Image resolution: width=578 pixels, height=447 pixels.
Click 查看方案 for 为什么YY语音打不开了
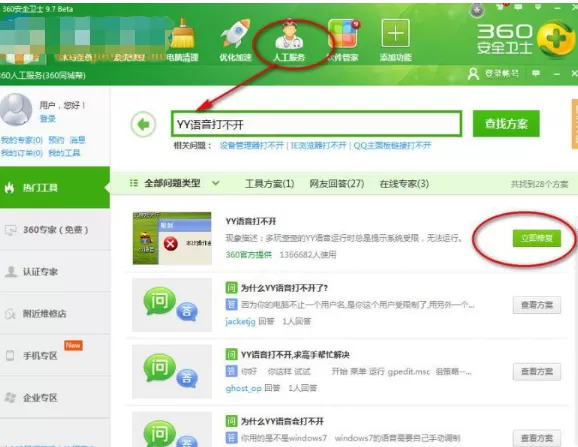[x=537, y=305]
